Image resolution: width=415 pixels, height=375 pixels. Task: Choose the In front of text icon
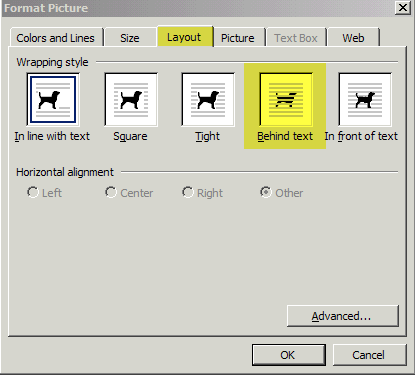365,99
